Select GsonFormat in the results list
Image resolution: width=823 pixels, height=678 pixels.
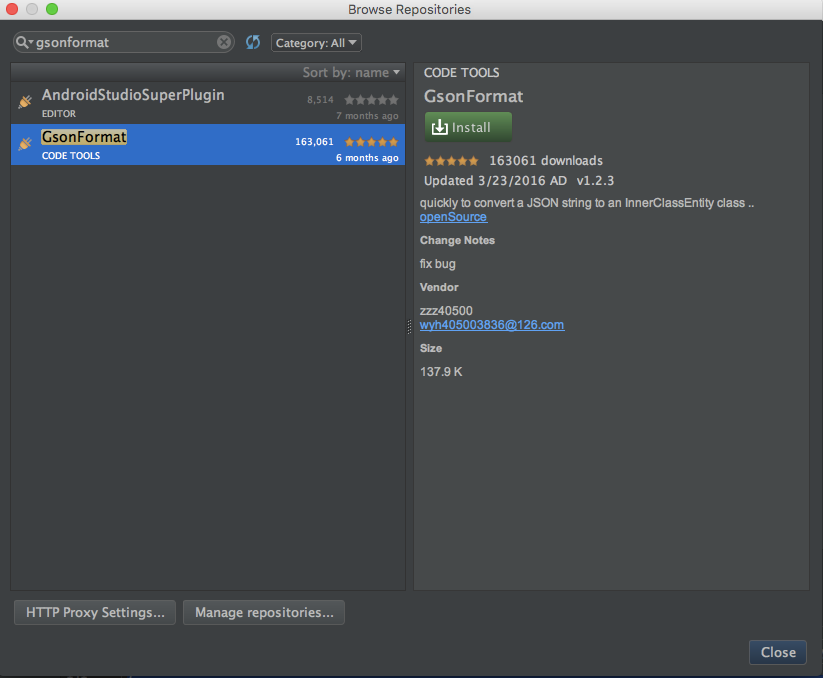pyautogui.click(x=150, y=142)
